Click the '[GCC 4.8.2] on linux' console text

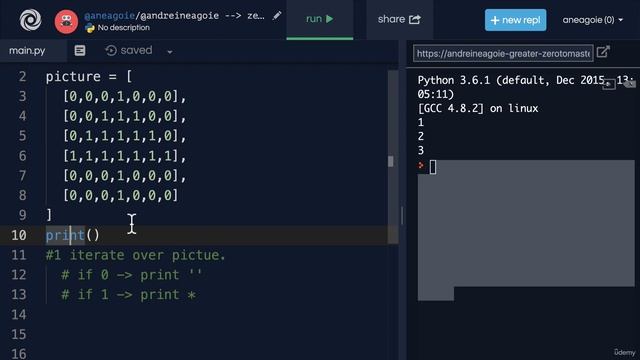pos(478,109)
